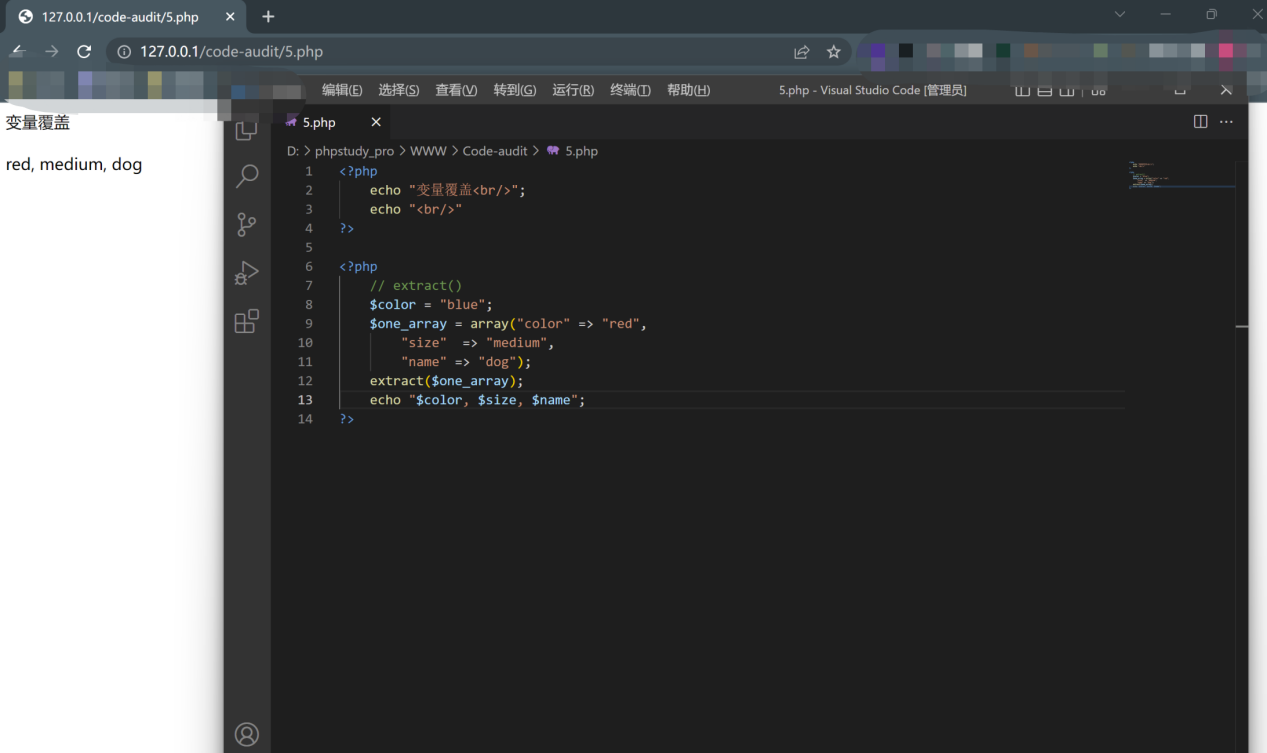The image size is (1267, 753).
Task: Open the 查看(V) menu
Action: [x=456, y=90]
